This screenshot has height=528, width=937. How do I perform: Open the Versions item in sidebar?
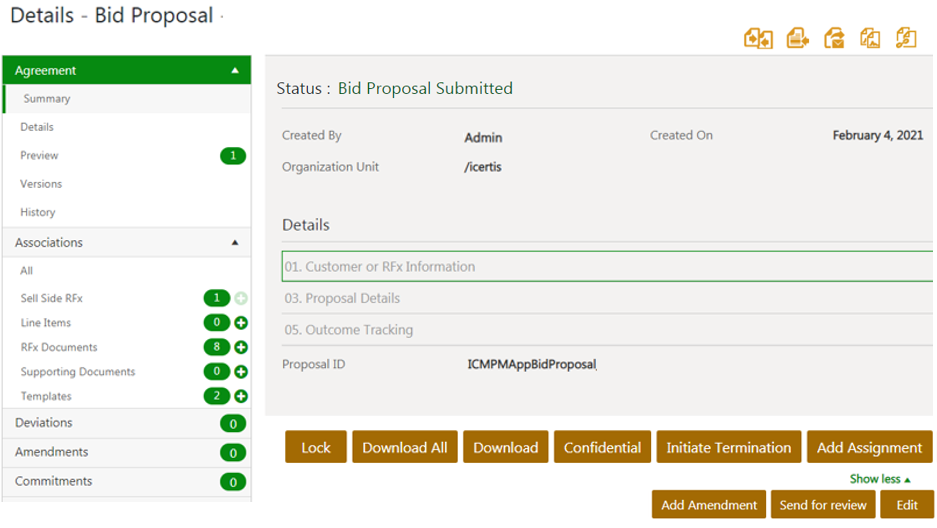click(41, 184)
